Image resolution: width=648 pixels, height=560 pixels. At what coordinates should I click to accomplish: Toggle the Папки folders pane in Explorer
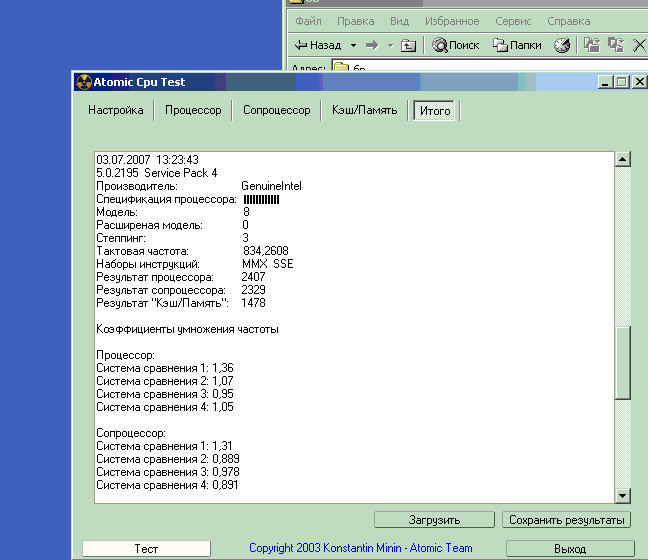click(x=517, y=45)
